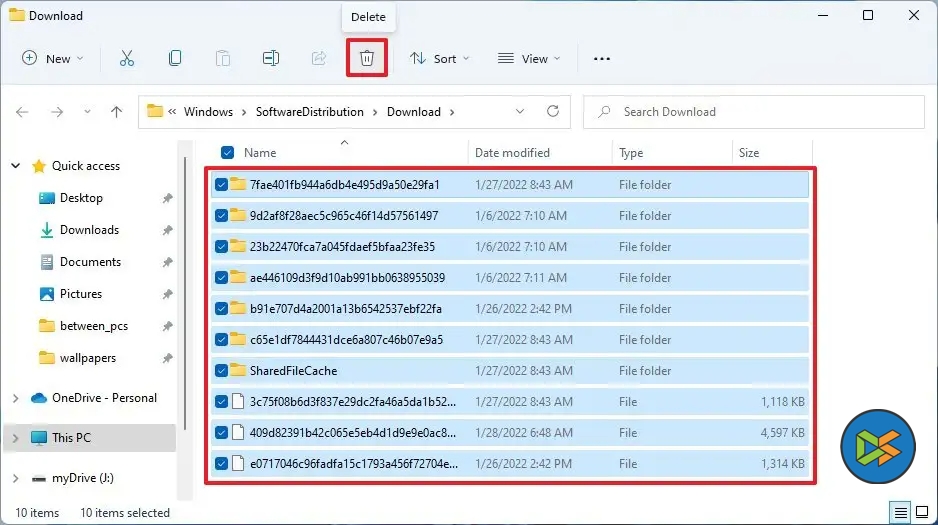The image size is (938, 525).
Task: Refresh the Download folder view
Action: [554, 112]
